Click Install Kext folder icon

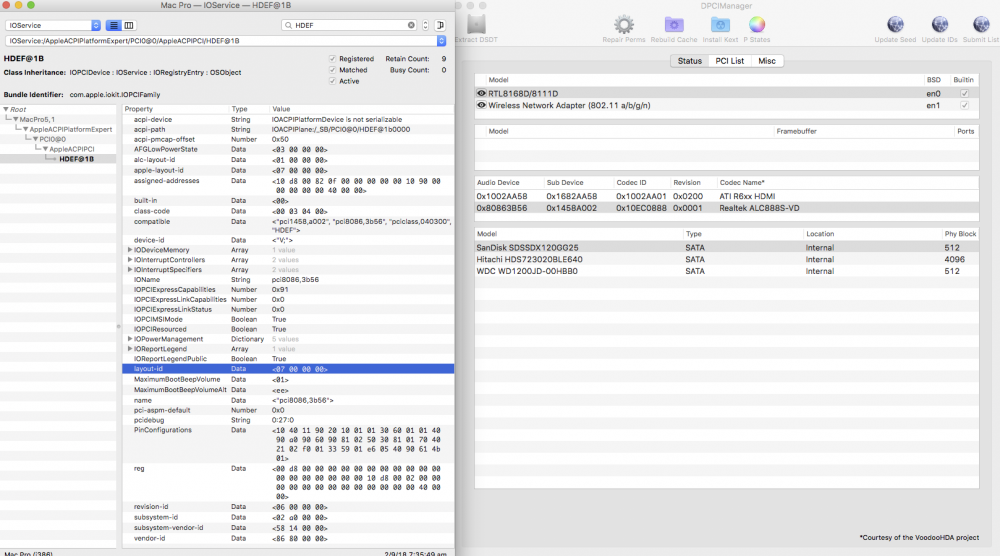[x=720, y=25]
